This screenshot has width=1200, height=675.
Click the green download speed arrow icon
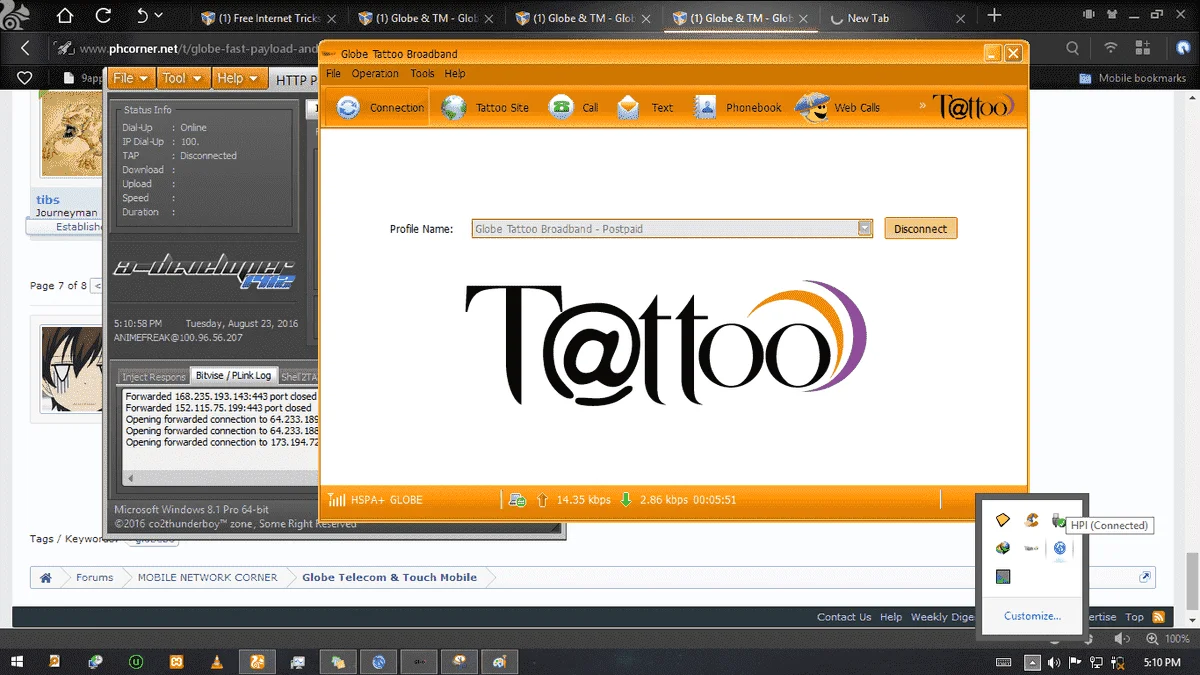pyautogui.click(x=626, y=499)
